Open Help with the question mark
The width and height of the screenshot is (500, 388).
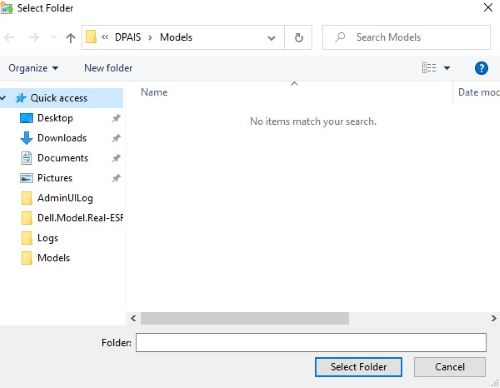pos(481,68)
